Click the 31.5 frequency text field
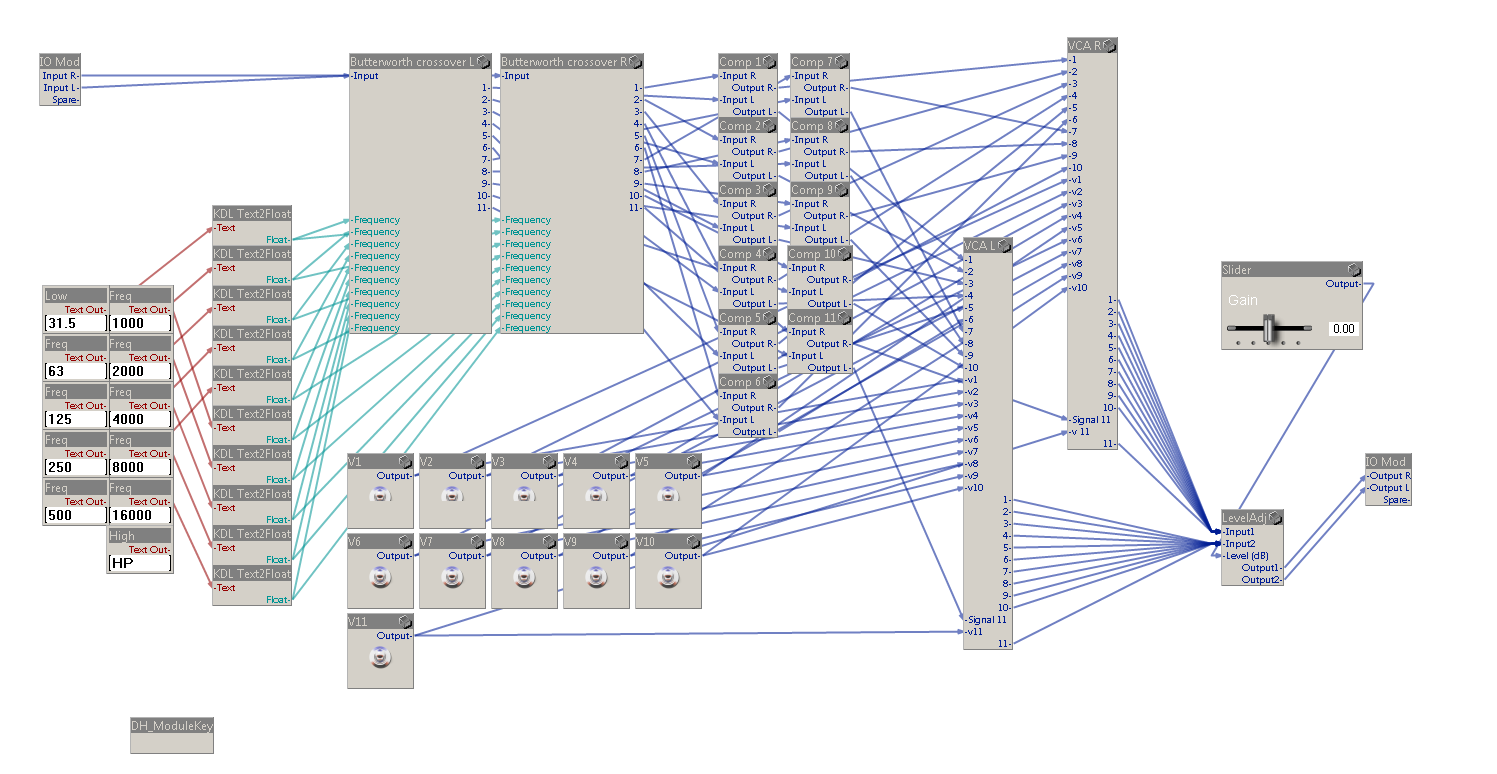The width and height of the screenshot is (1497, 774). (x=75, y=323)
